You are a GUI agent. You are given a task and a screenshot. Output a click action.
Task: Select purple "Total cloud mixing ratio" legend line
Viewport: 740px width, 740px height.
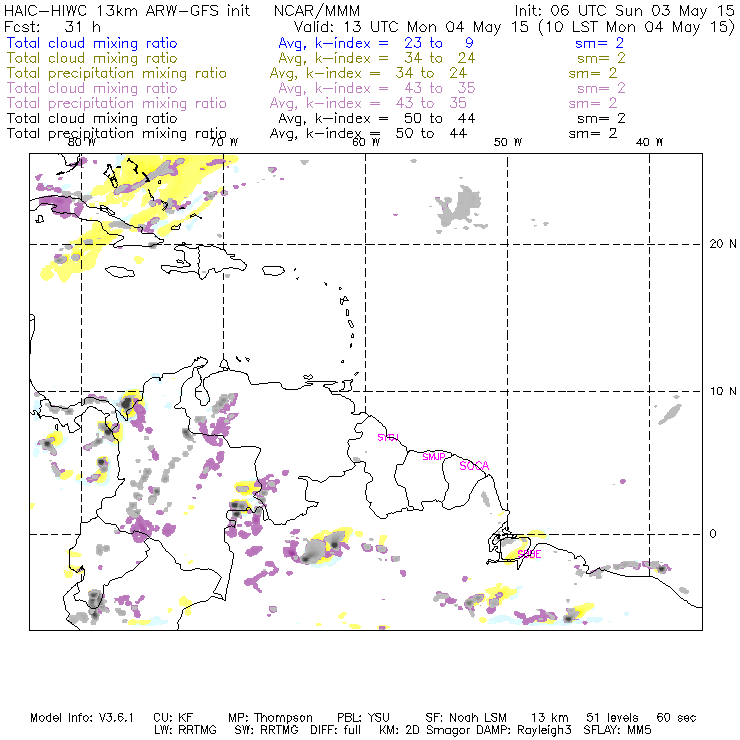coord(92,88)
